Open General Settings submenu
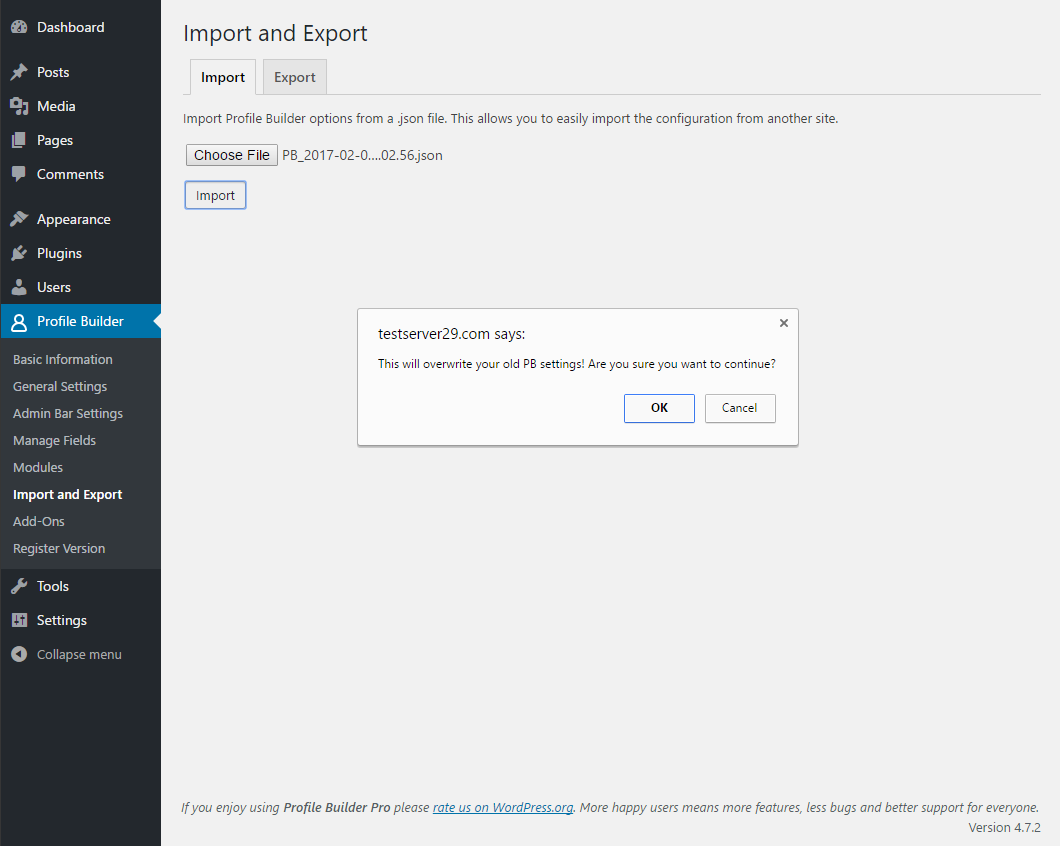The height and width of the screenshot is (846, 1060). 60,386
